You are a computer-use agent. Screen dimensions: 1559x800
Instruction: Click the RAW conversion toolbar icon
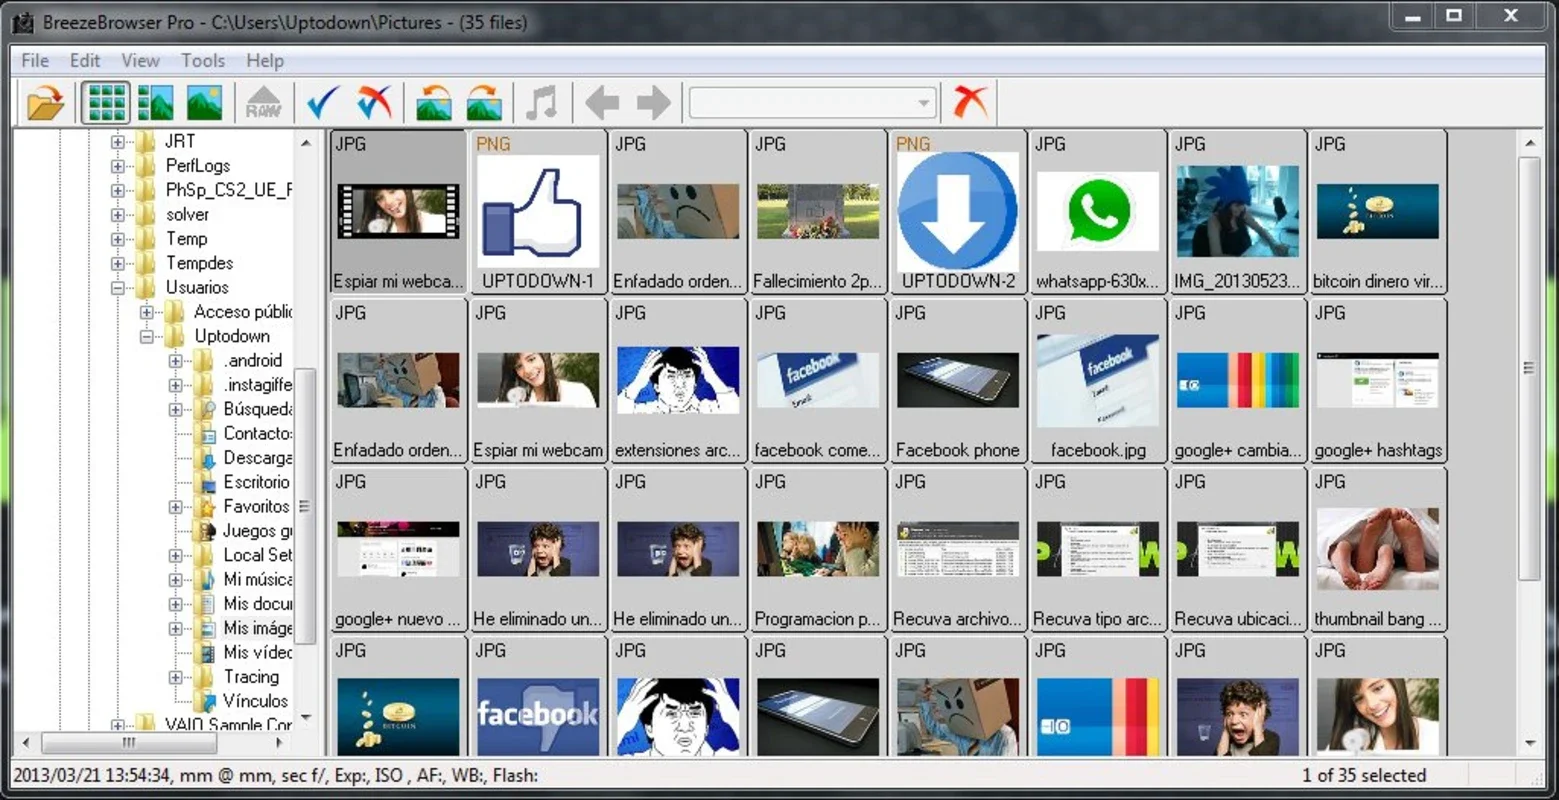point(263,102)
